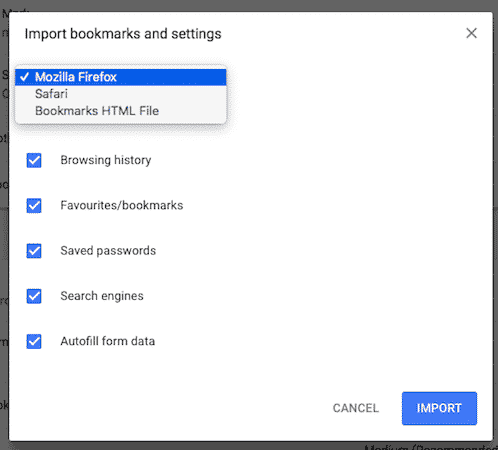
Task: Click the Saved passwords label text
Action: [108, 251]
